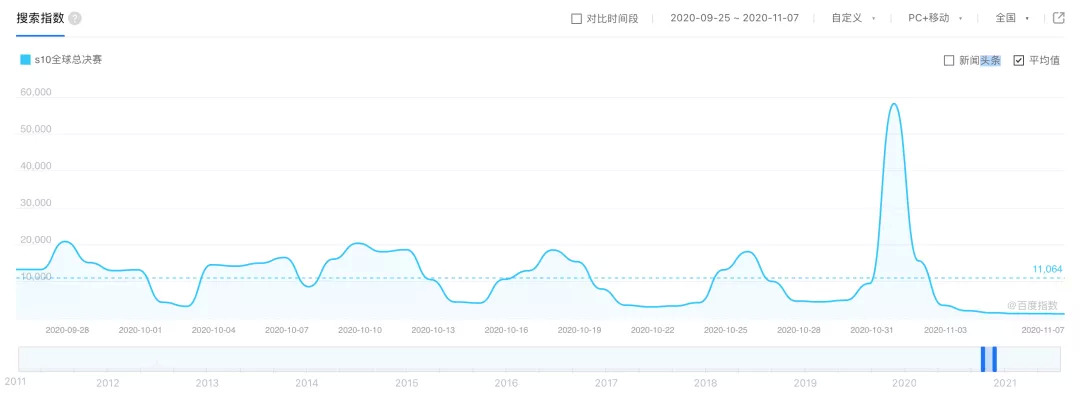
Task: Click the 11,064 average value label
Action: click(x=1046, y=269)
